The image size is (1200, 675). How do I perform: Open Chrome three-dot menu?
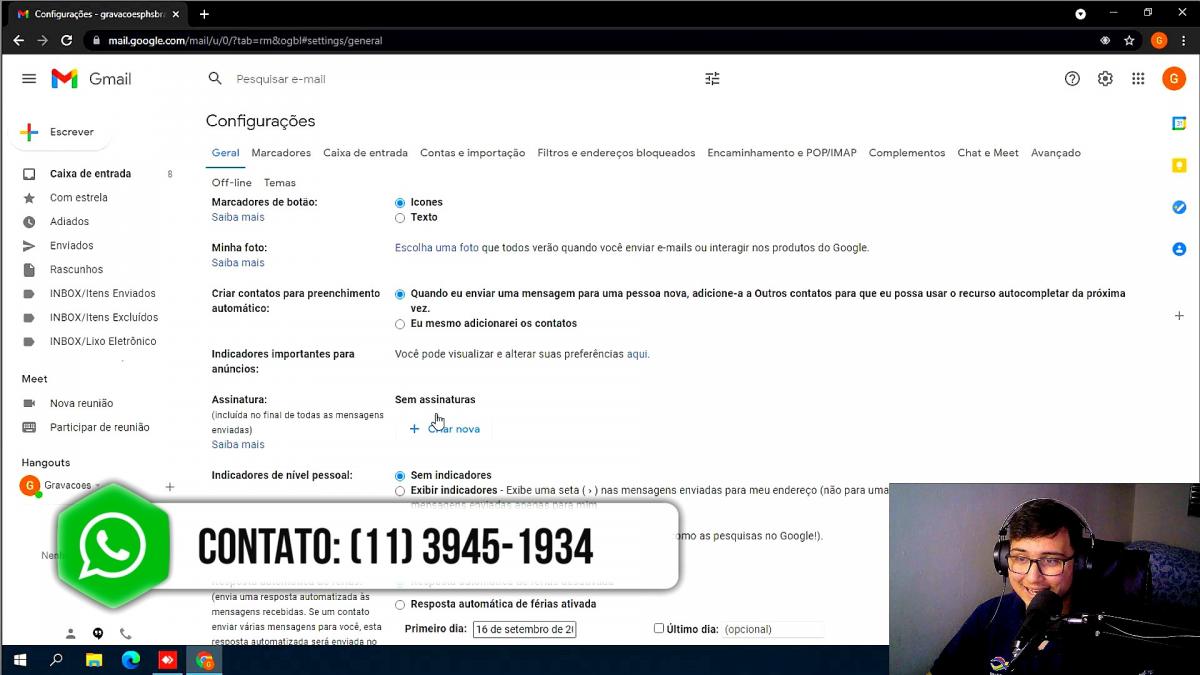[1184, 41]
